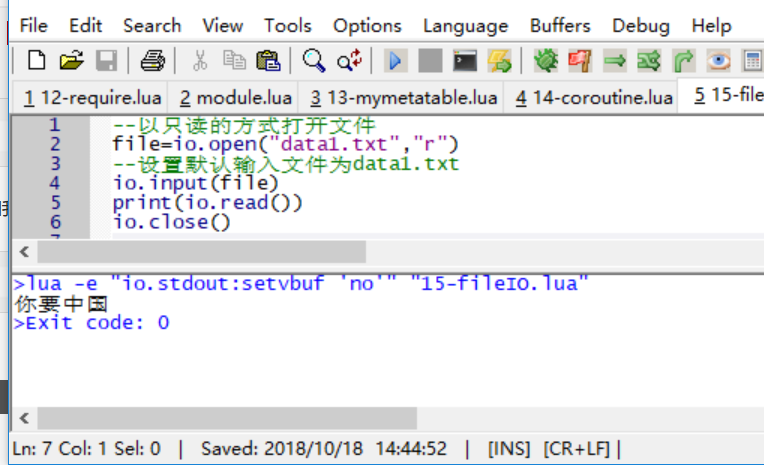Open the Debug menu

pyautogui.click(x=641, y=25)
